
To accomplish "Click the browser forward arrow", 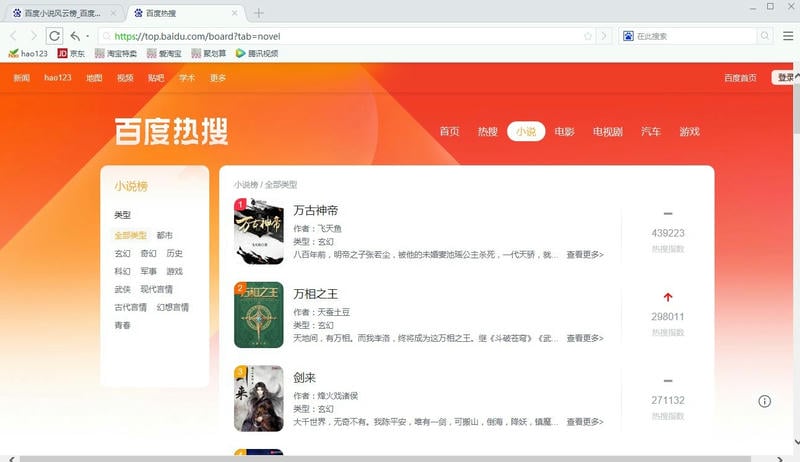I will (33, 36).
